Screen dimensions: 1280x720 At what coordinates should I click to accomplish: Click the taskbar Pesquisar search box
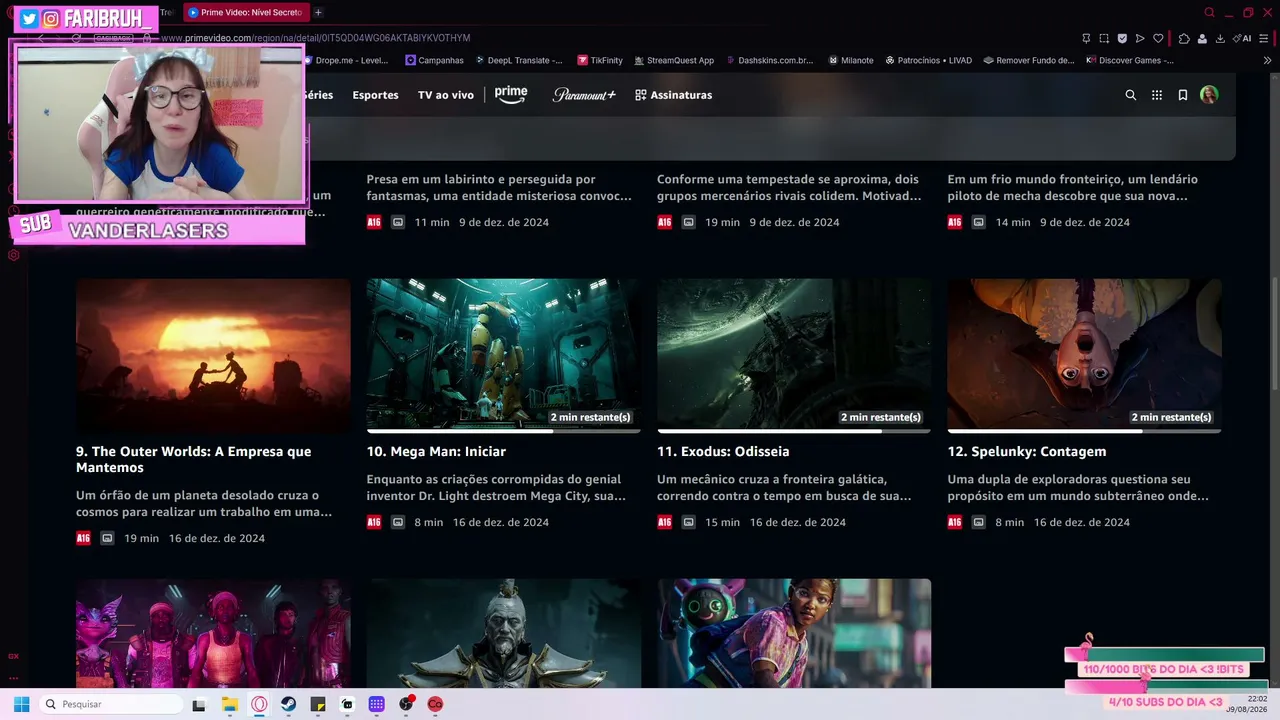coord(111,704)
